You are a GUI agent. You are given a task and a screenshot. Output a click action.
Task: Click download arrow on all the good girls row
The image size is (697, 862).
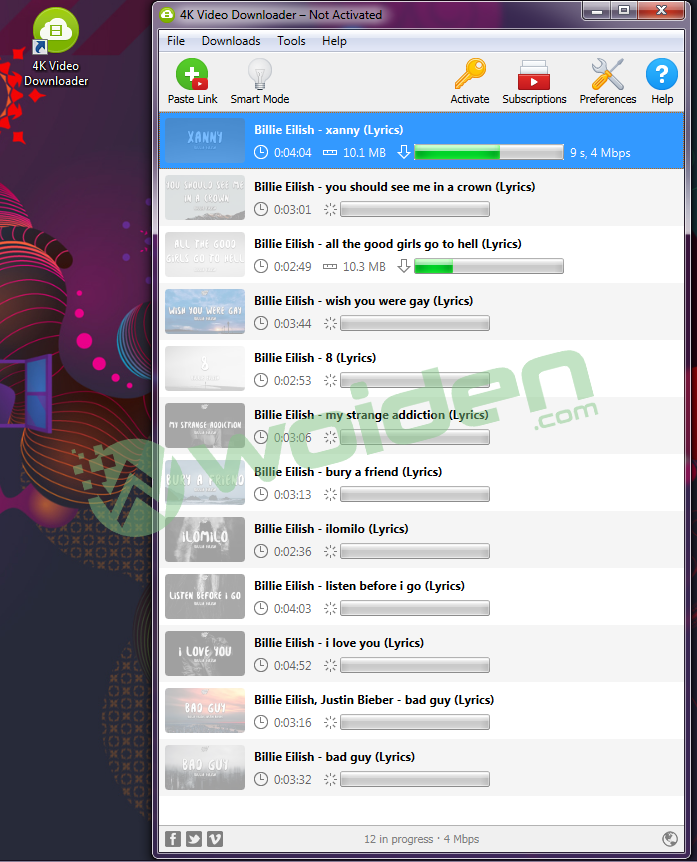coord(404,266)
